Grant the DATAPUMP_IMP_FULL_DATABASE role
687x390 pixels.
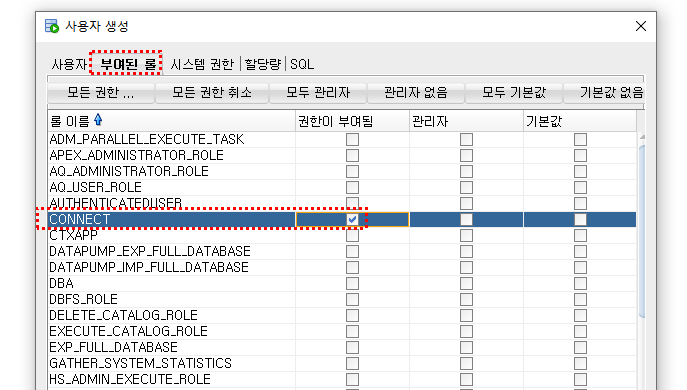(x=352, y=267)
